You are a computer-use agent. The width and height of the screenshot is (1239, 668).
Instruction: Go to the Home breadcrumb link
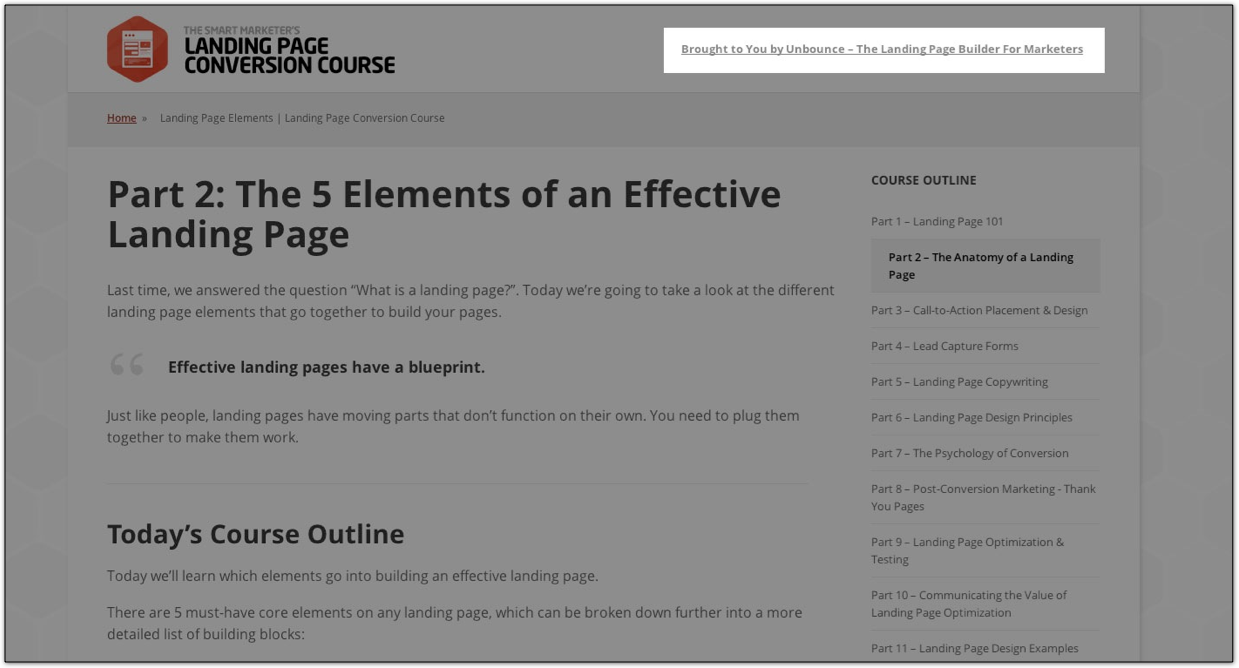point(121,118)
